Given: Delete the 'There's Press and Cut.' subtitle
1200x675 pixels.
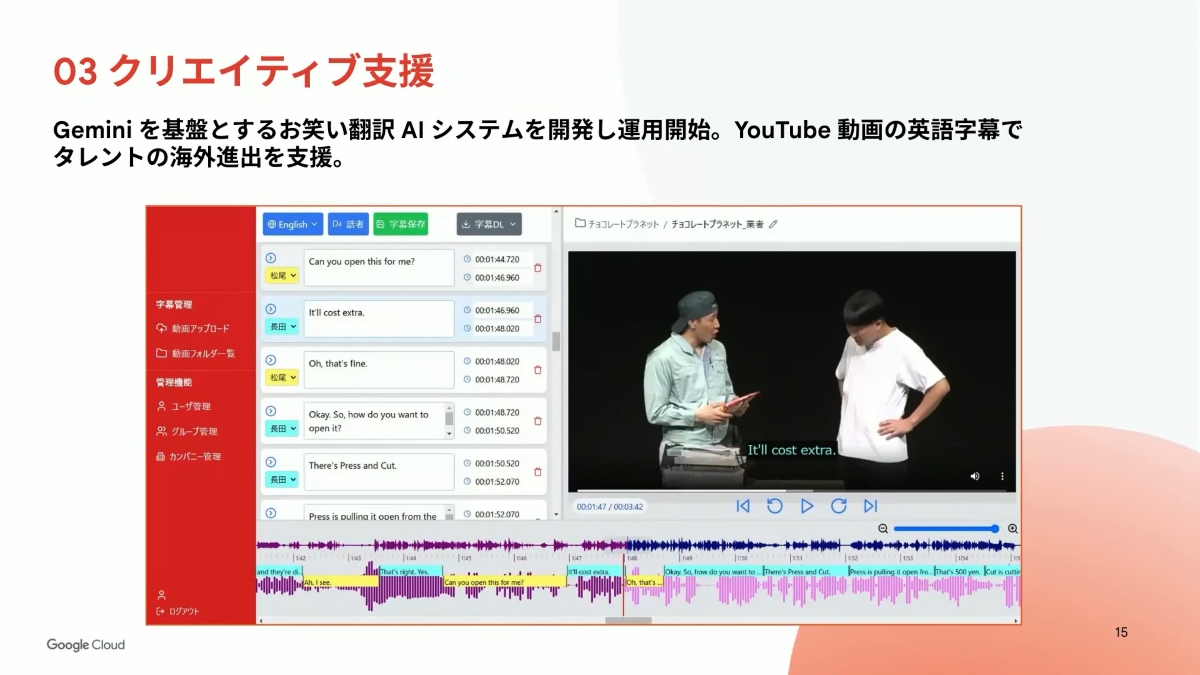Looking at the screenshot, I should pyautogui.click(x=538, y=472).
